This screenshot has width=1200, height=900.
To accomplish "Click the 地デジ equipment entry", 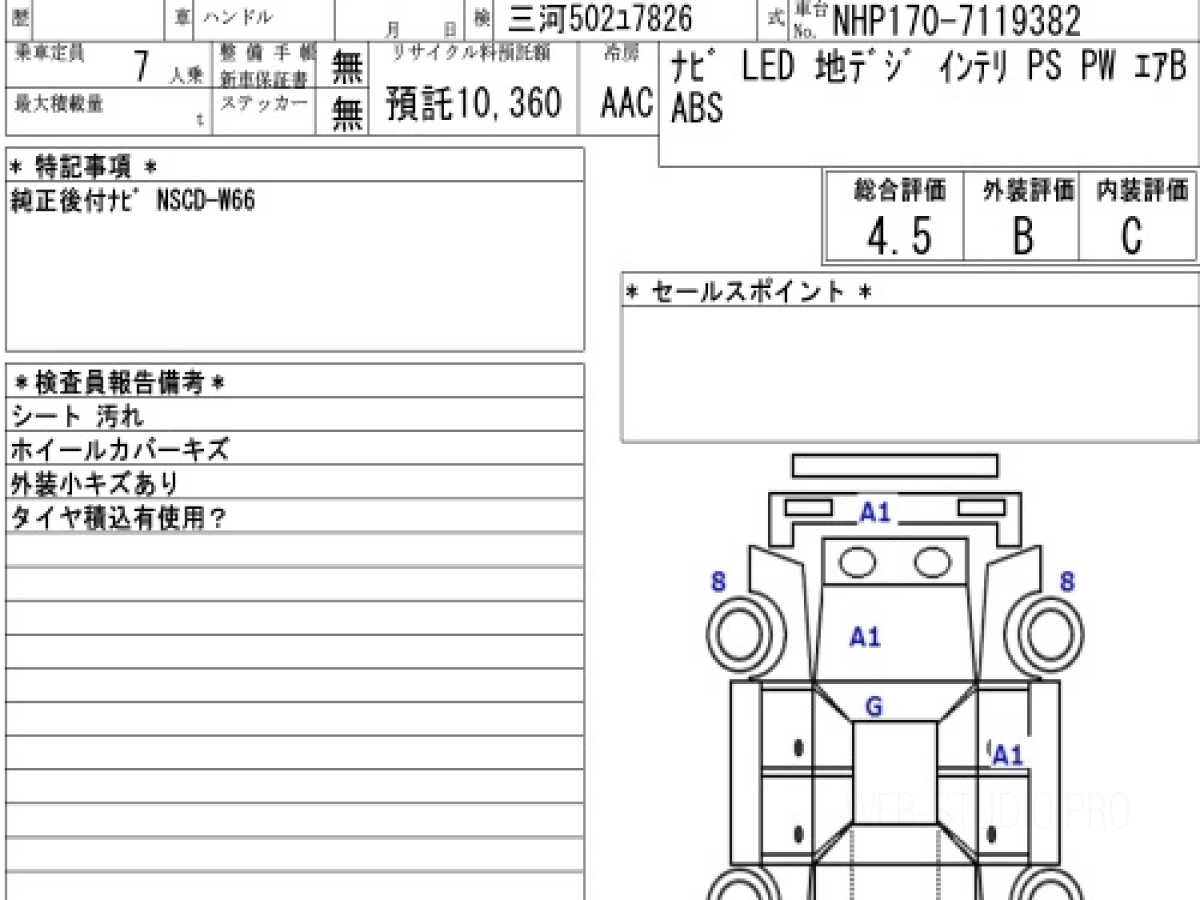I will point(862,67).
